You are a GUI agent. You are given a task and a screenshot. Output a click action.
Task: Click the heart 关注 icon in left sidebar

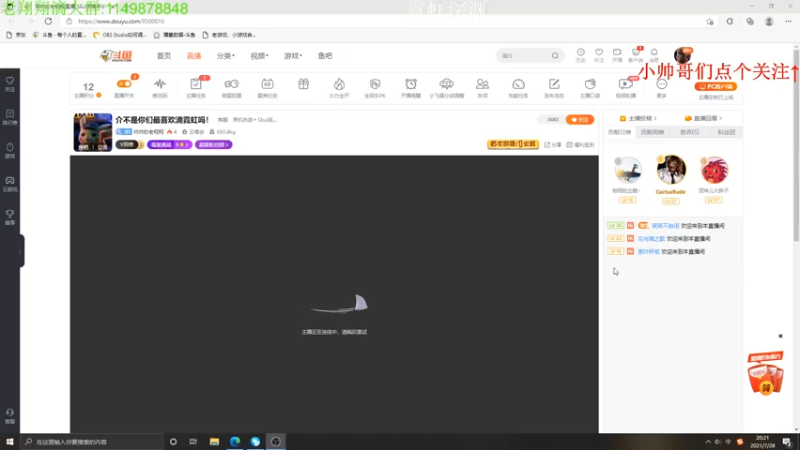10,84
